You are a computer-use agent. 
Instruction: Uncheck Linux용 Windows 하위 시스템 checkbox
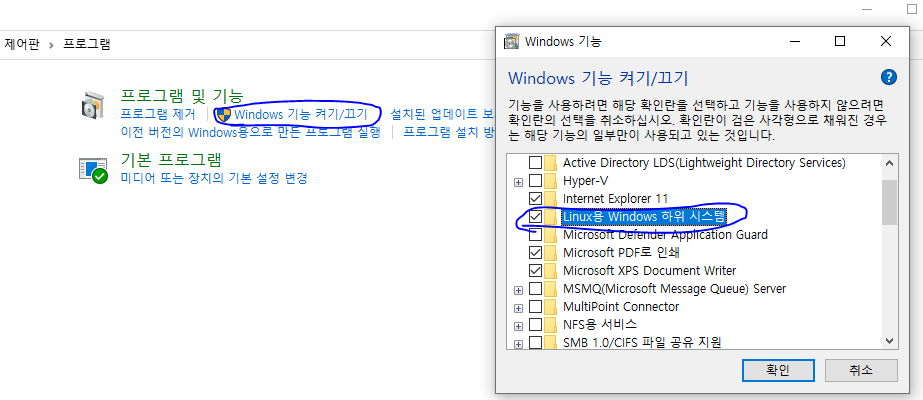[536, 217]
